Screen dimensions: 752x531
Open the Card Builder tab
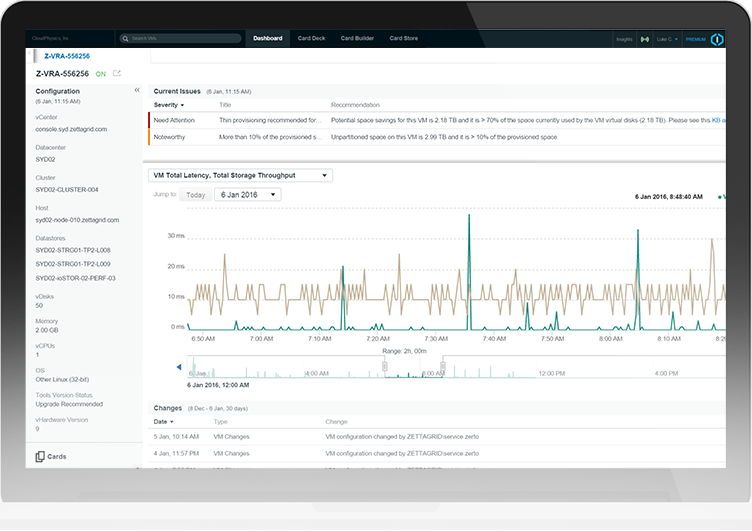click(x=357, y=39)
